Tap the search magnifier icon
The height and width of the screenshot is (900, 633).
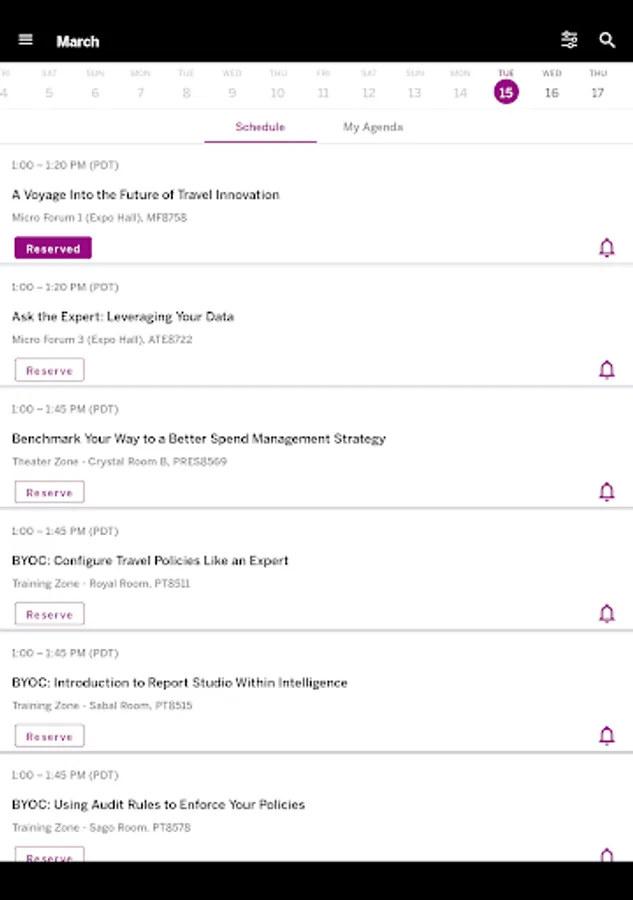(607, 40)
